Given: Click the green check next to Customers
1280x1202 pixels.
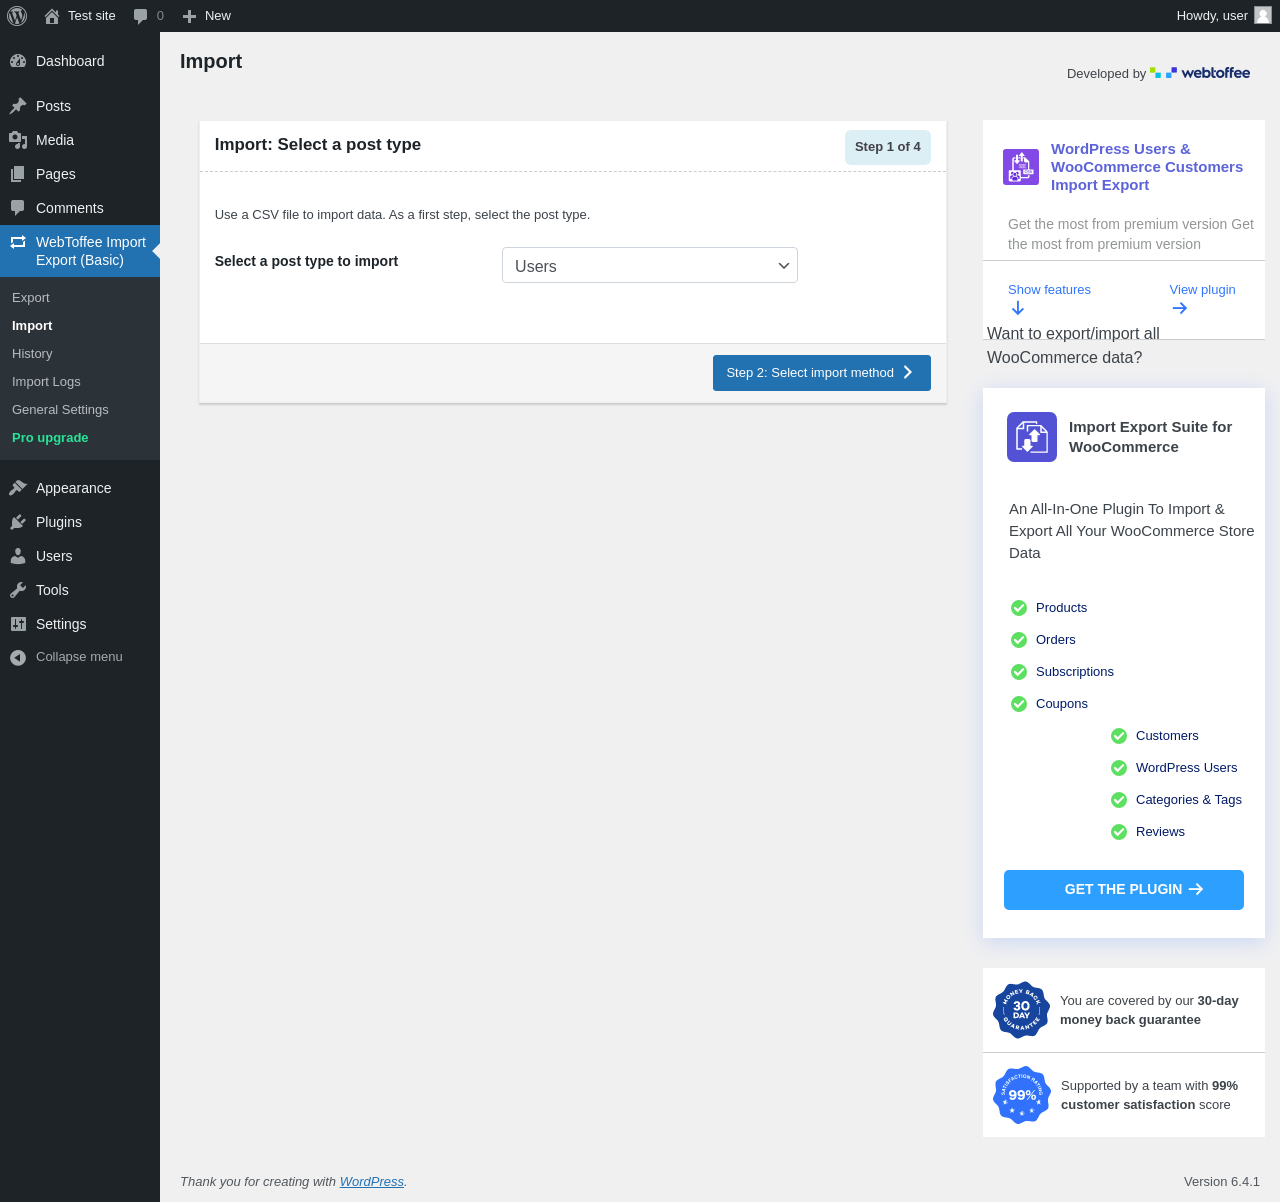Looking at the screenshot, I should pos(1119,736).
